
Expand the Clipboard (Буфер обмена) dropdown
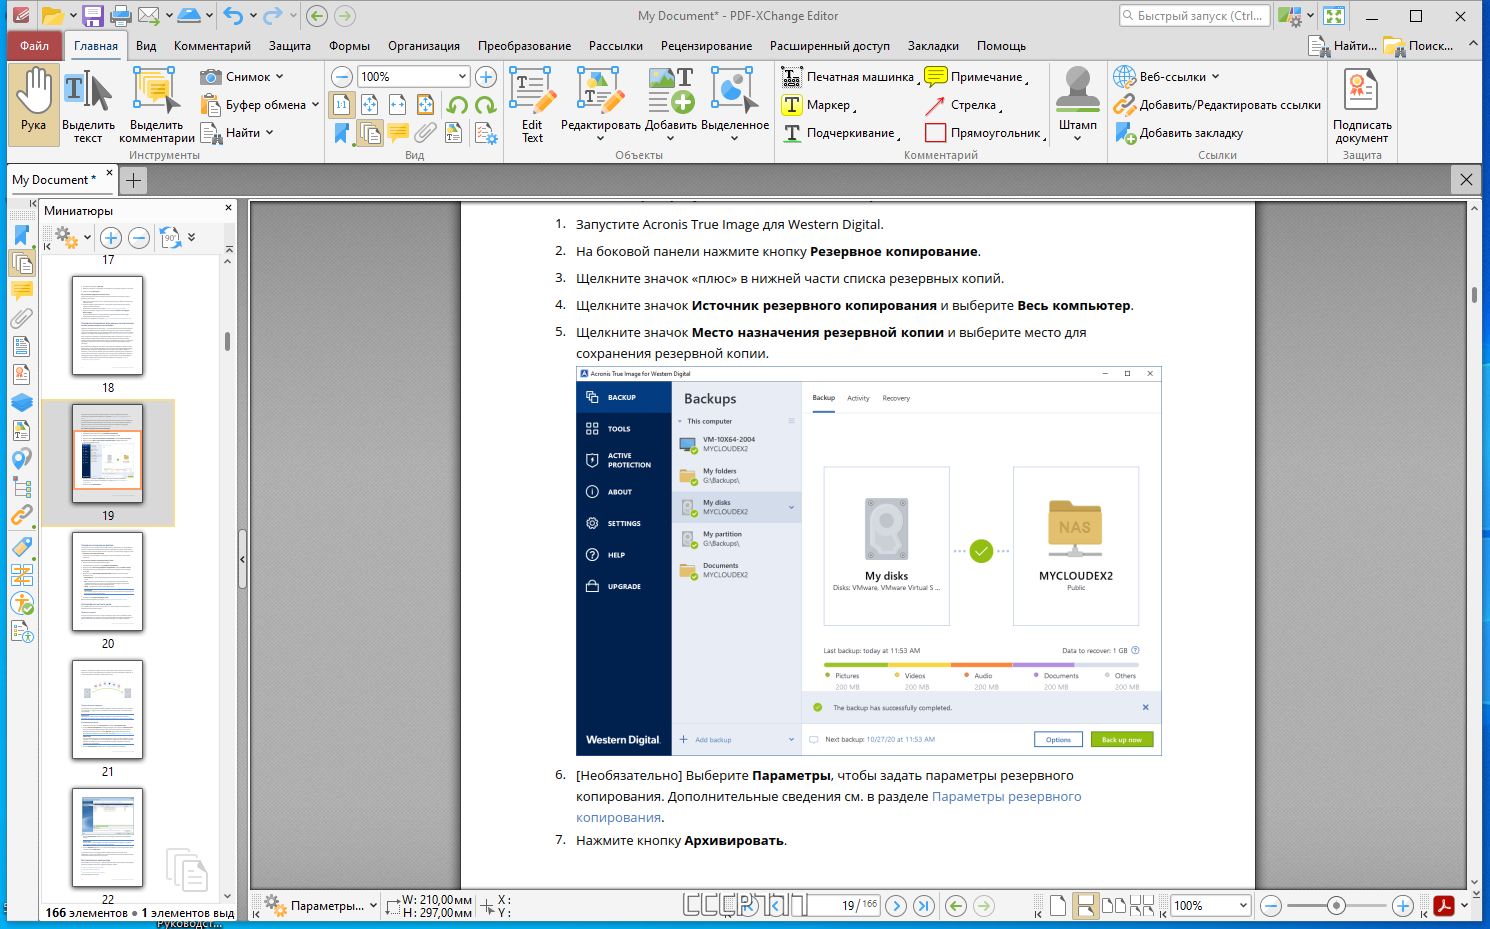pos(315,105)
